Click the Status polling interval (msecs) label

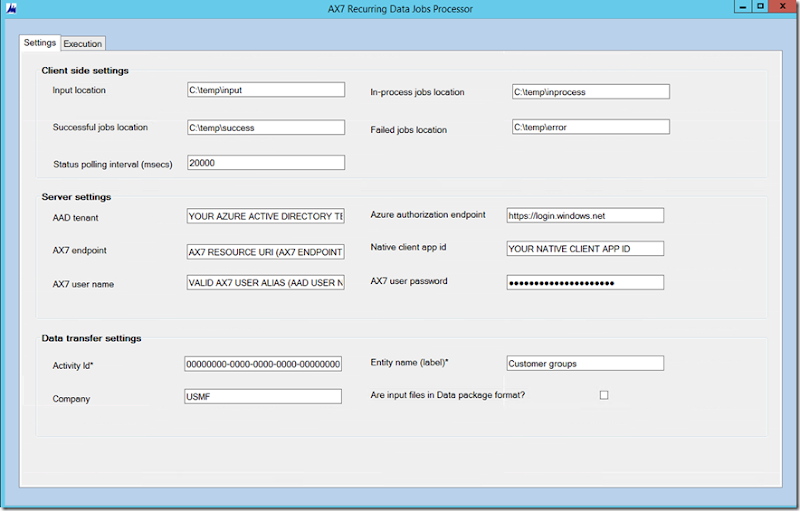(113, 164)
